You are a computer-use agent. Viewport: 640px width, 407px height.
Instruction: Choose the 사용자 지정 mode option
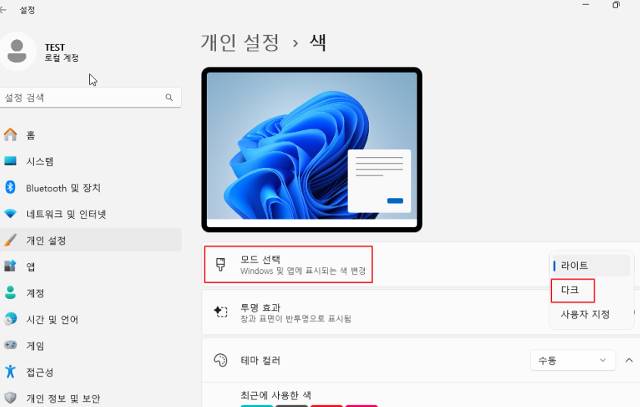585,314
